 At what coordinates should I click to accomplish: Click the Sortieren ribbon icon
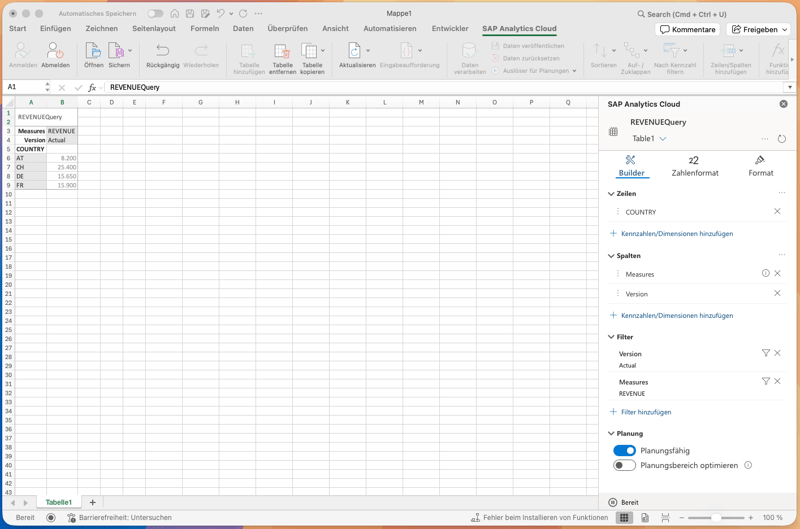(x=600, y=51)
